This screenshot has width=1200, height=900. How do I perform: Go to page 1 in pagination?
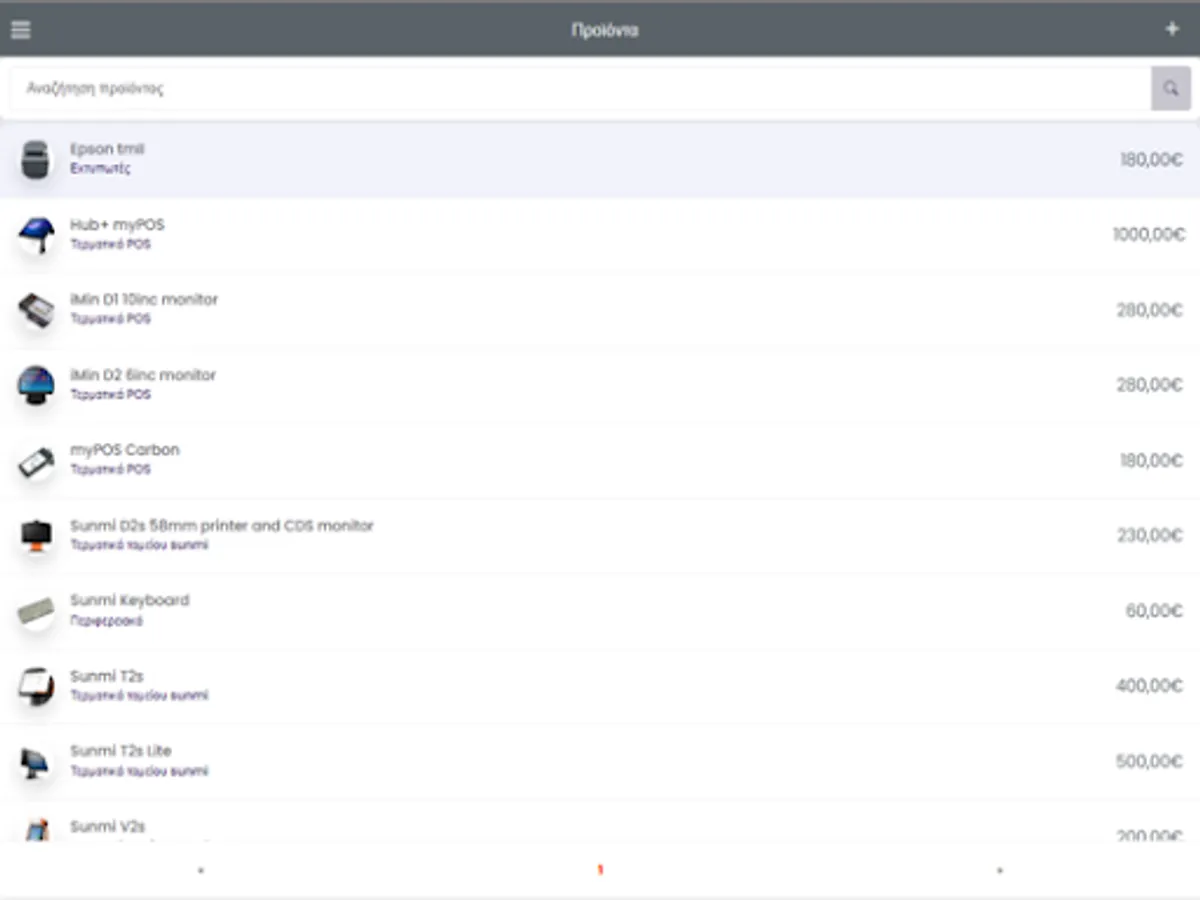(600, 870)
